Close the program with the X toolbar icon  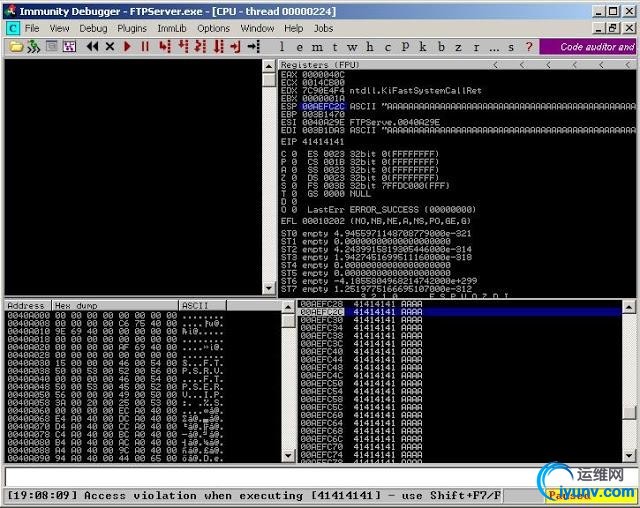[110, 47]
